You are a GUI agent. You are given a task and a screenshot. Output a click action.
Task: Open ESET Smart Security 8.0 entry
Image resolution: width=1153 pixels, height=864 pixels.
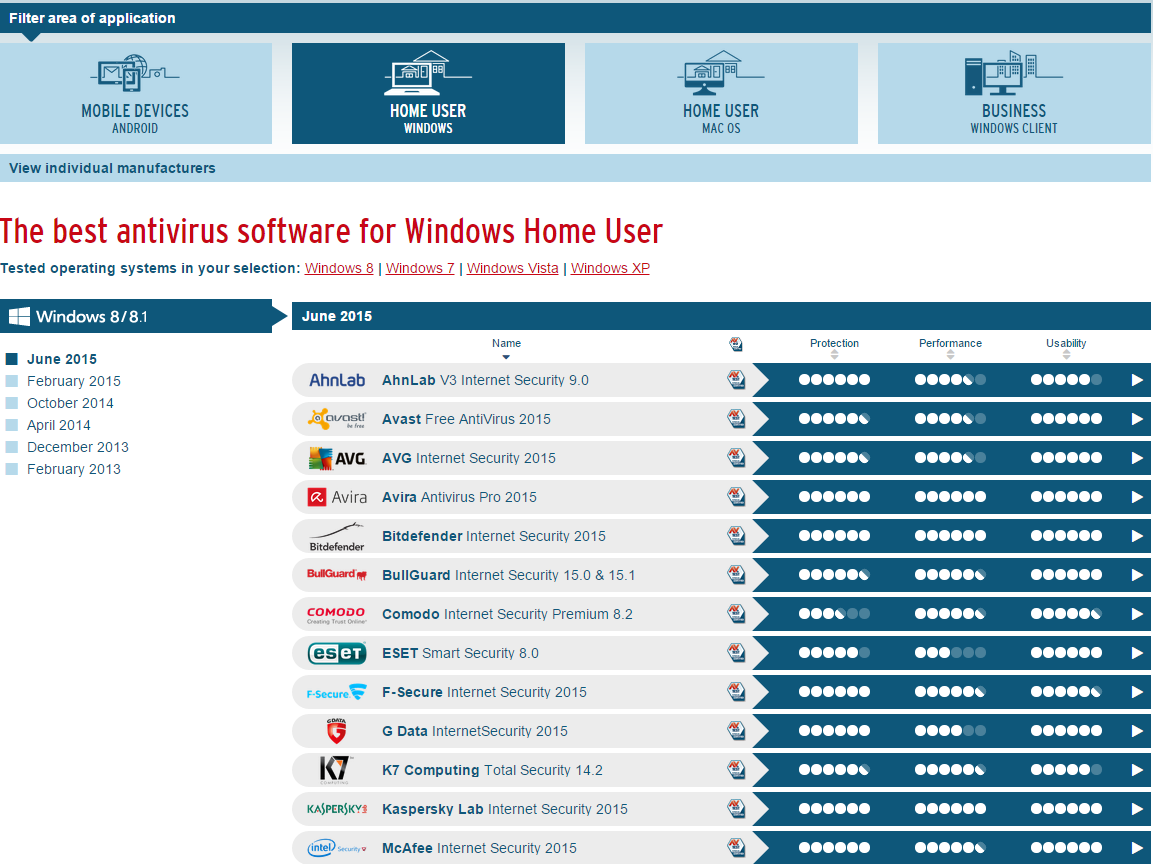click(x=460, y=653)
